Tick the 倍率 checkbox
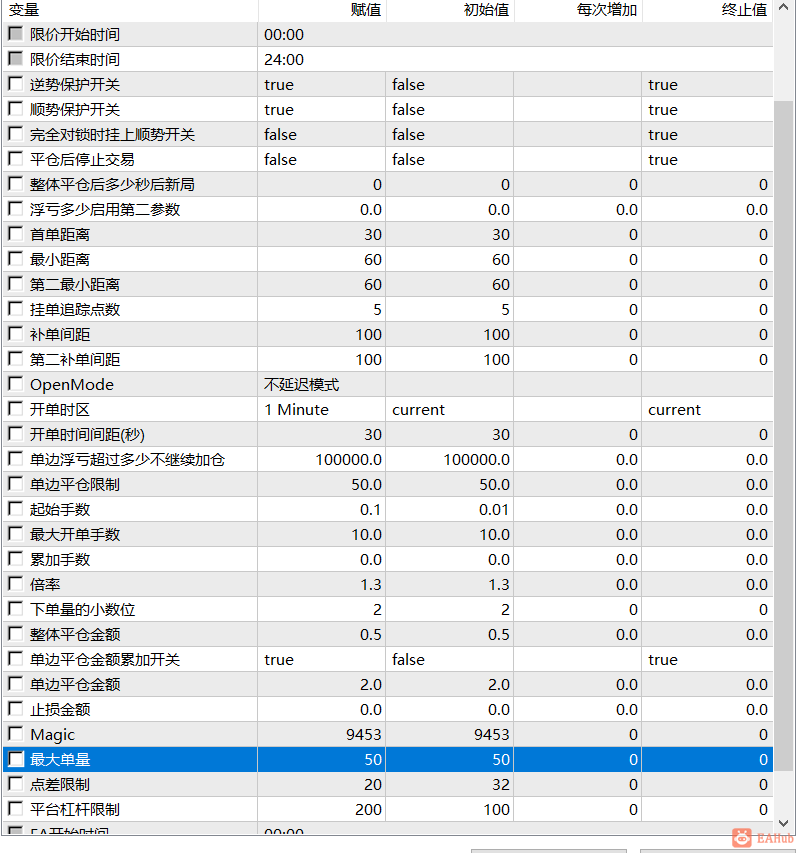Image resolution: width=803 pixels, height=853 pixels. pos(16,584)
